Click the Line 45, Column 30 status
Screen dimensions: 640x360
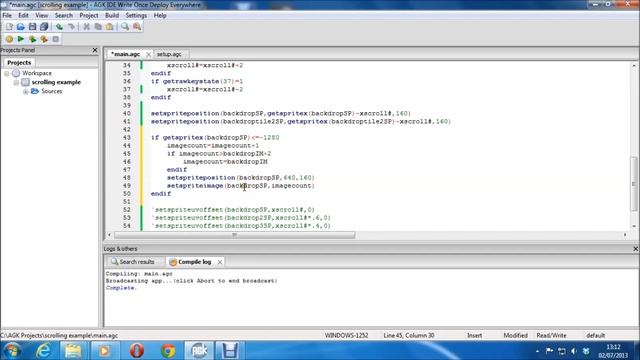[x=409, y=336]
